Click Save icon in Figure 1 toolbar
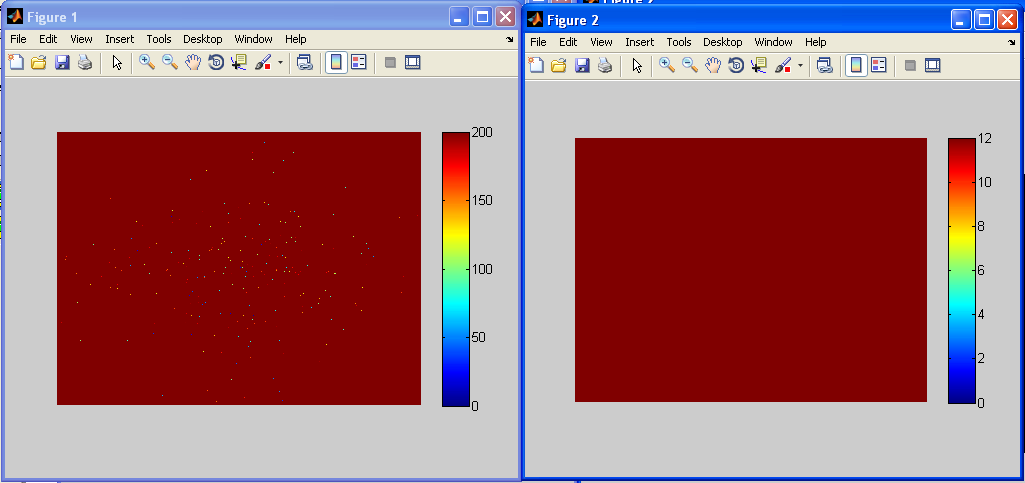 (62, 63)
